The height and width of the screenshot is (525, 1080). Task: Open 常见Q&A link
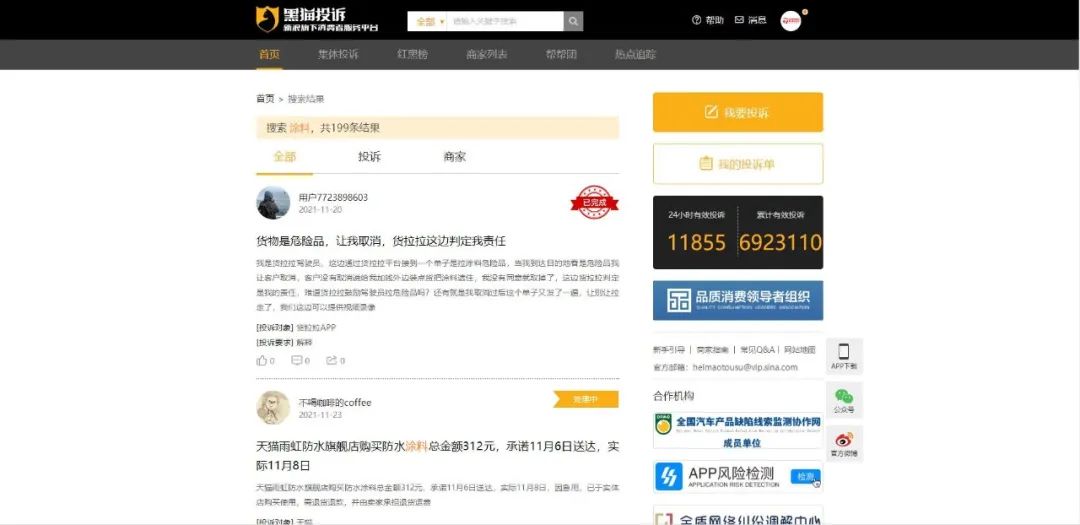(757, 350)
